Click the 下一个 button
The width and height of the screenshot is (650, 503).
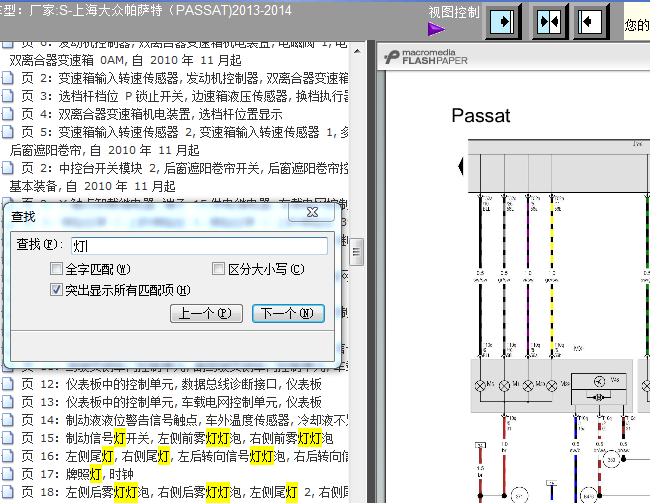click(x=288, y=313)
